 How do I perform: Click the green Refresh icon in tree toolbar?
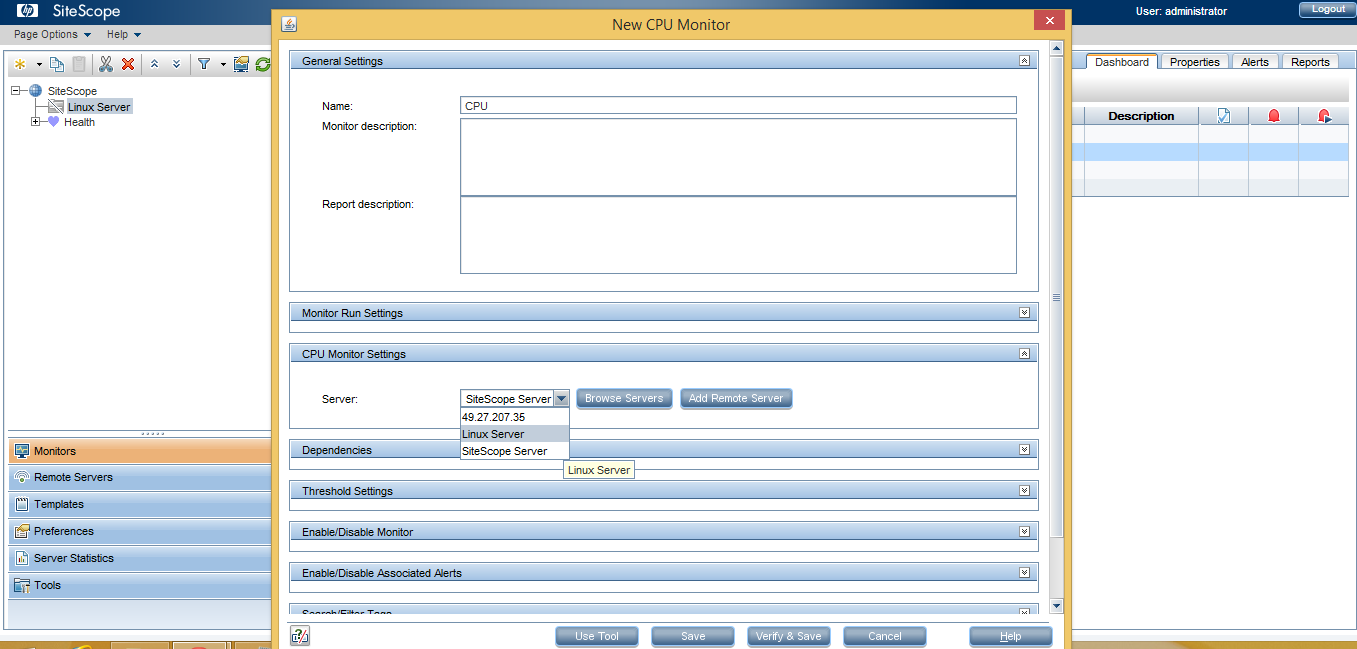263,64
